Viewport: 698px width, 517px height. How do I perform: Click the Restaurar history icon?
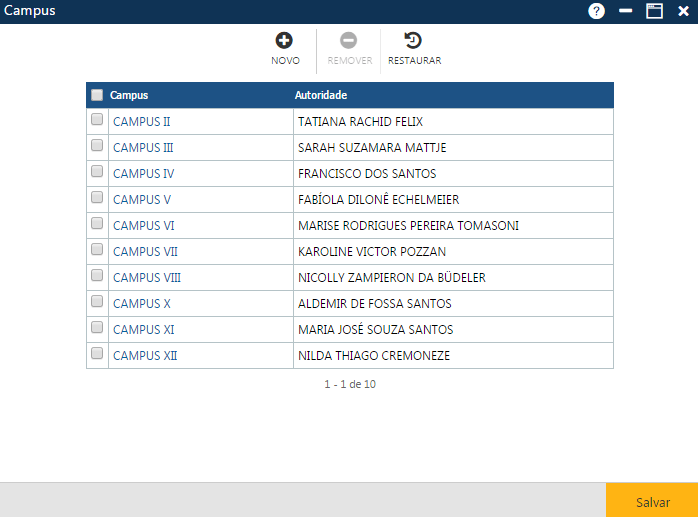[413, 41]
